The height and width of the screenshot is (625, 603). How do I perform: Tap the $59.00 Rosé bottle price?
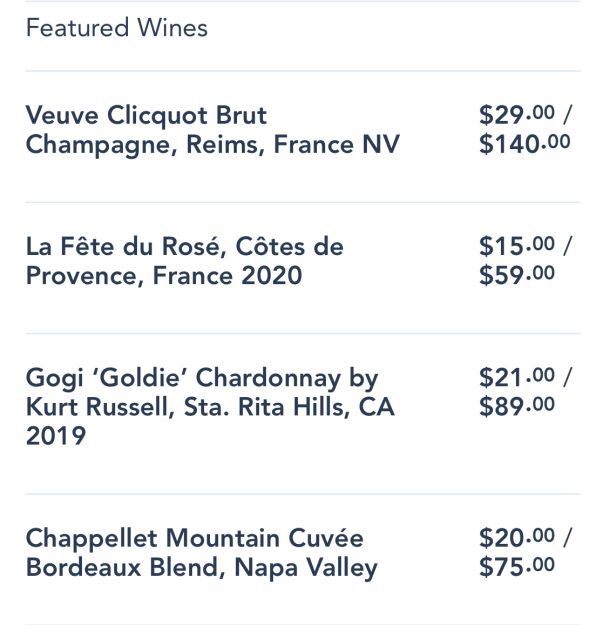517,275
